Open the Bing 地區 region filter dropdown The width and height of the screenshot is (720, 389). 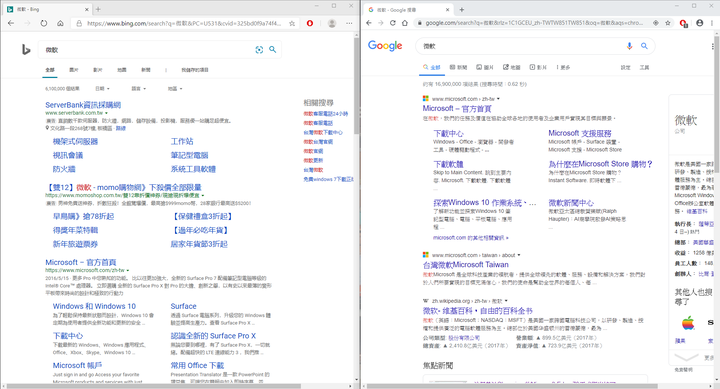pyautogui.click(x=175, y=88)
